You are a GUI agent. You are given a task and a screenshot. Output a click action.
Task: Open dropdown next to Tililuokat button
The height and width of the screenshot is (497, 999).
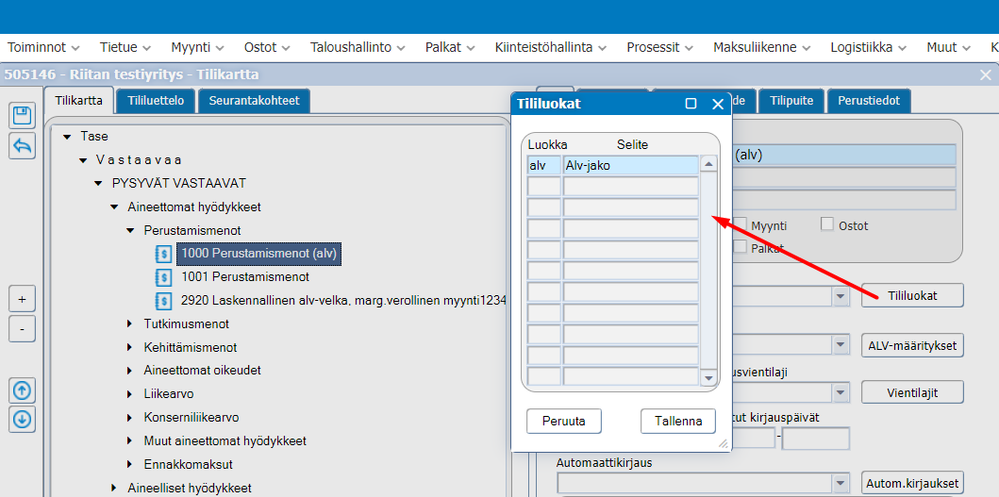[x=841, y=296]
